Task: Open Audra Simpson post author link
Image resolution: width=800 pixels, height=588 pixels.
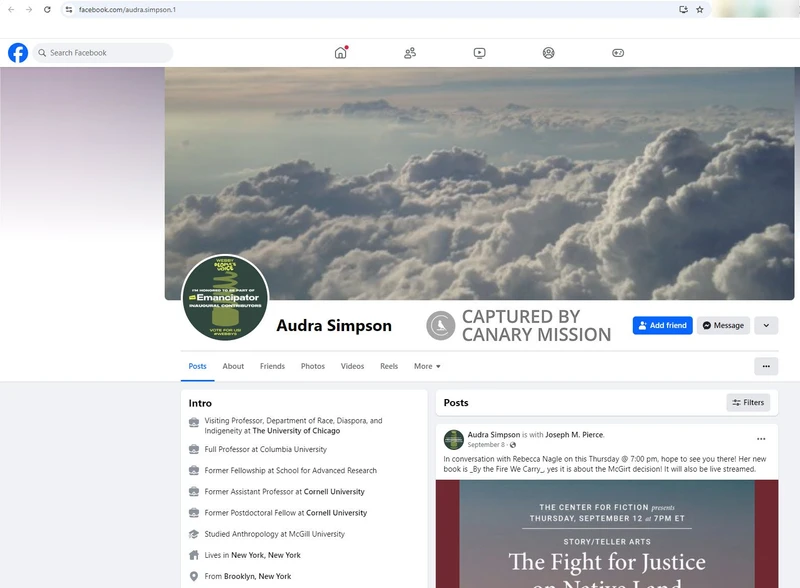Action: tap(493, 435)
